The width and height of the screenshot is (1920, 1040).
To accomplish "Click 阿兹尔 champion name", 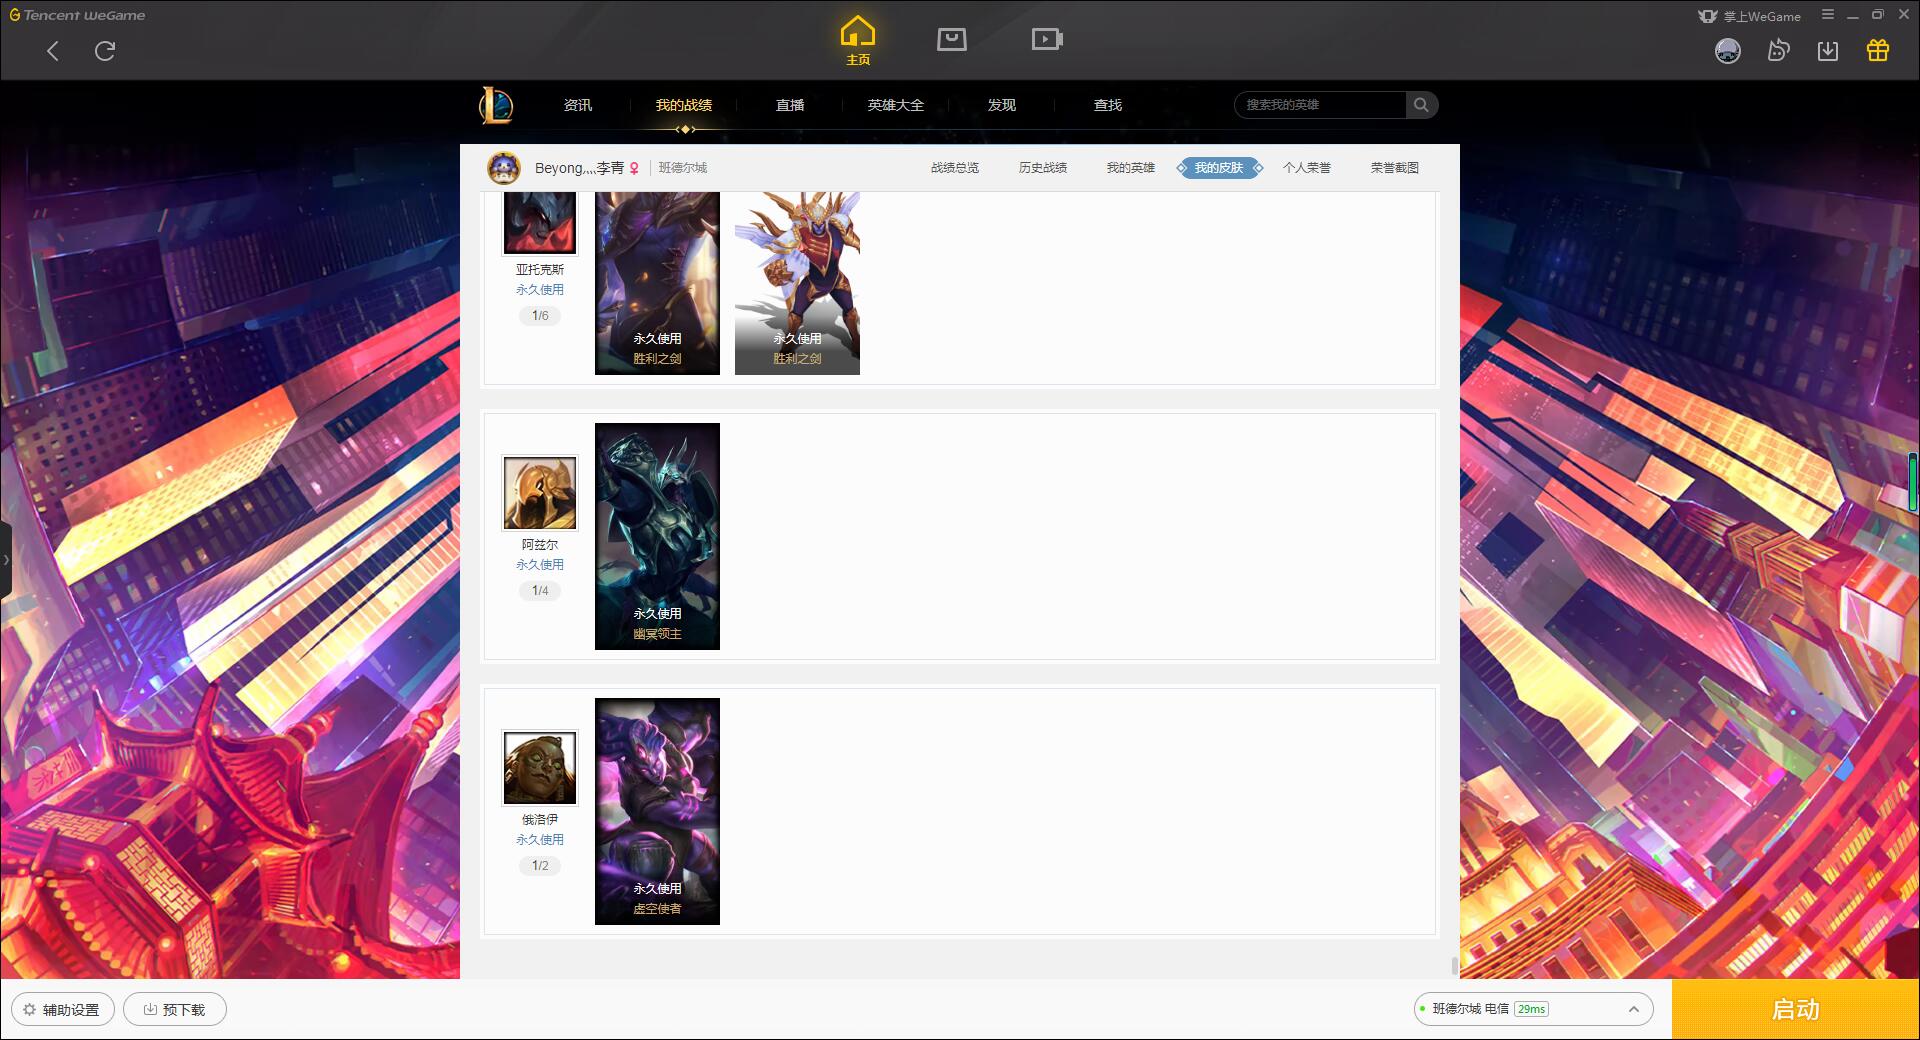I will [540, 545].
